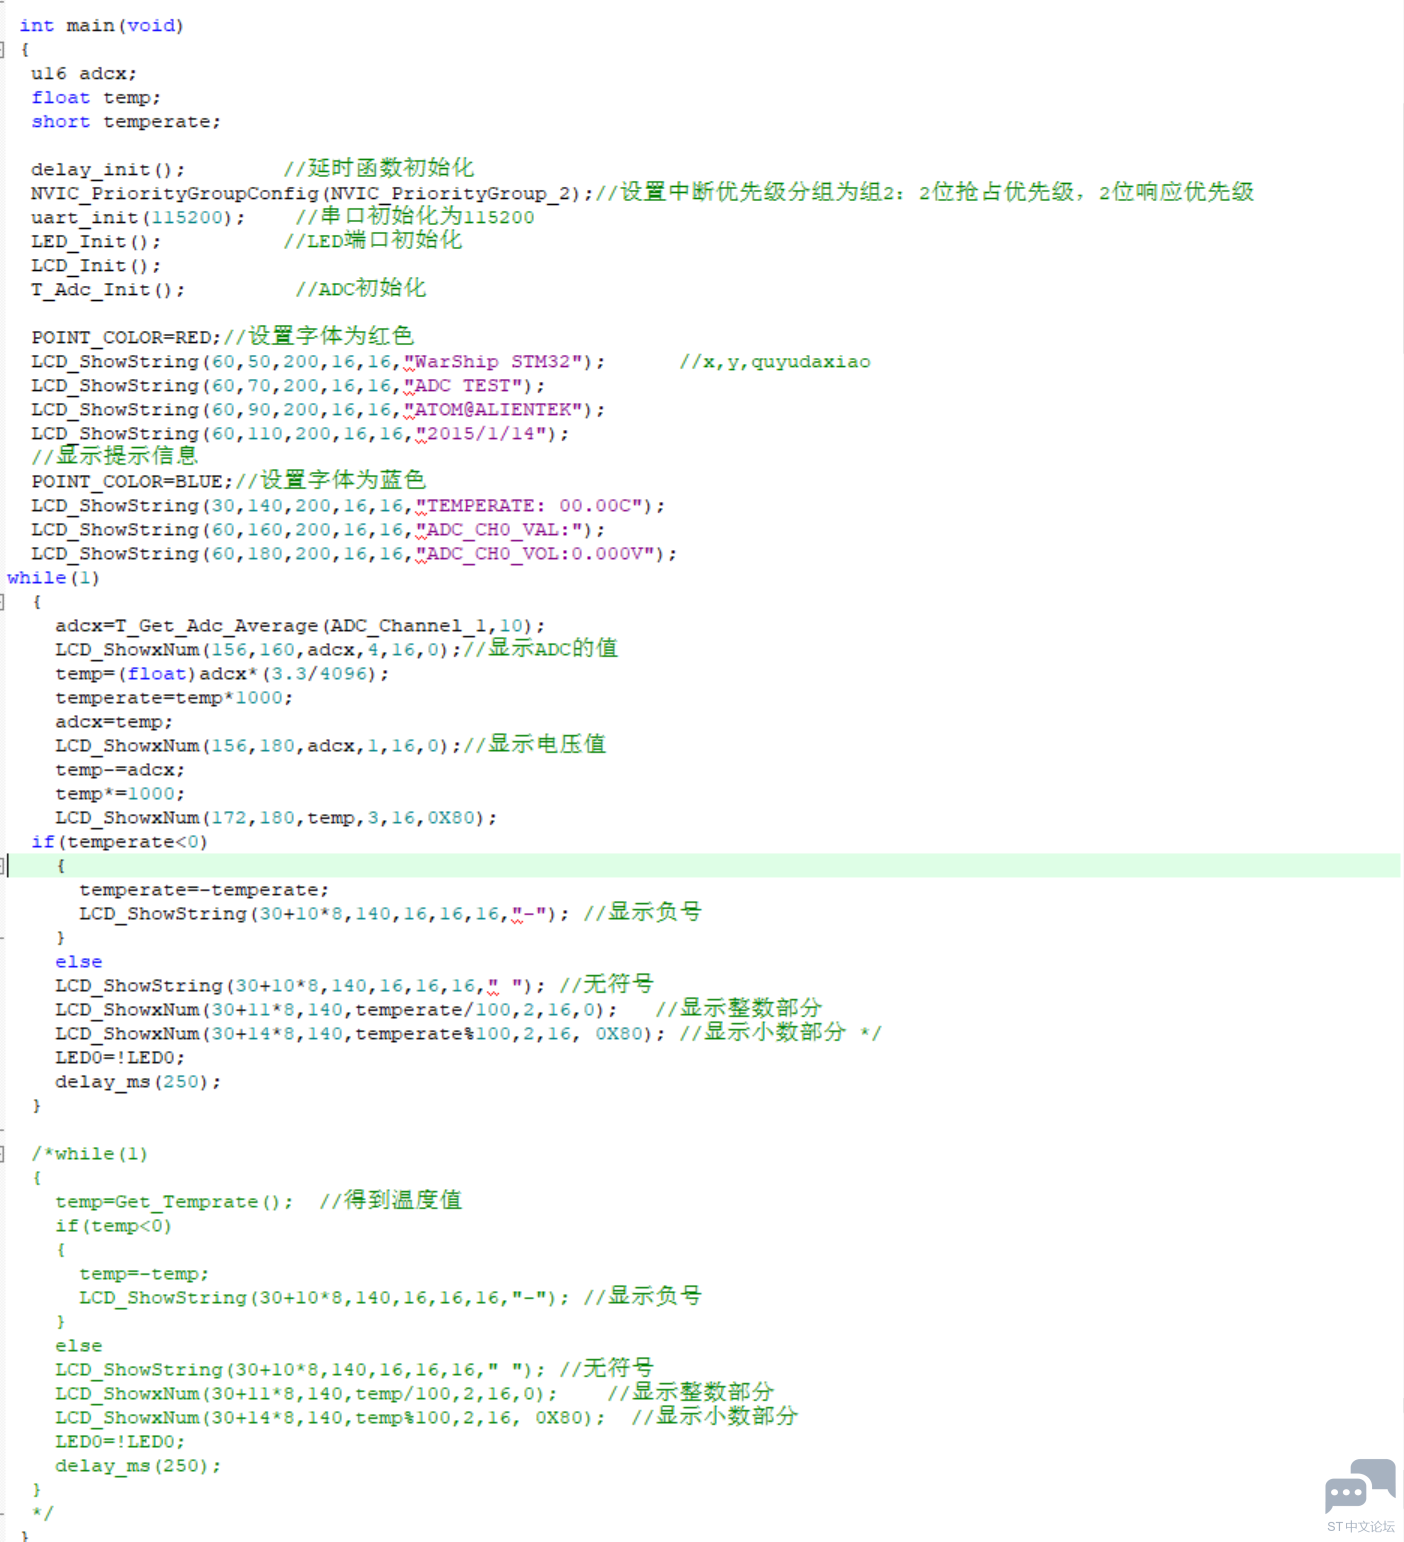Place cursor on int main(void) line
1404x1542 pixels.
[101, 26]
